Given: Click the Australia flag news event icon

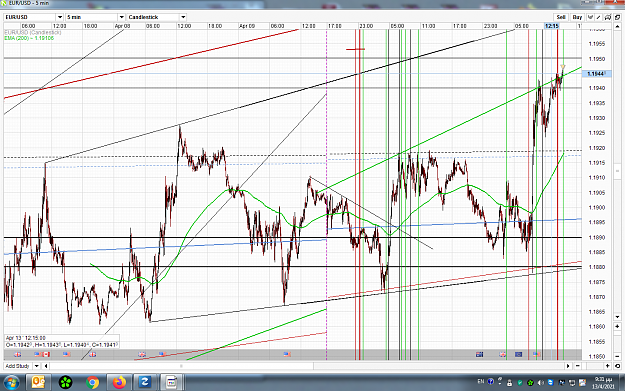Looking at the screenshot, I should click(x=480, y=354).
